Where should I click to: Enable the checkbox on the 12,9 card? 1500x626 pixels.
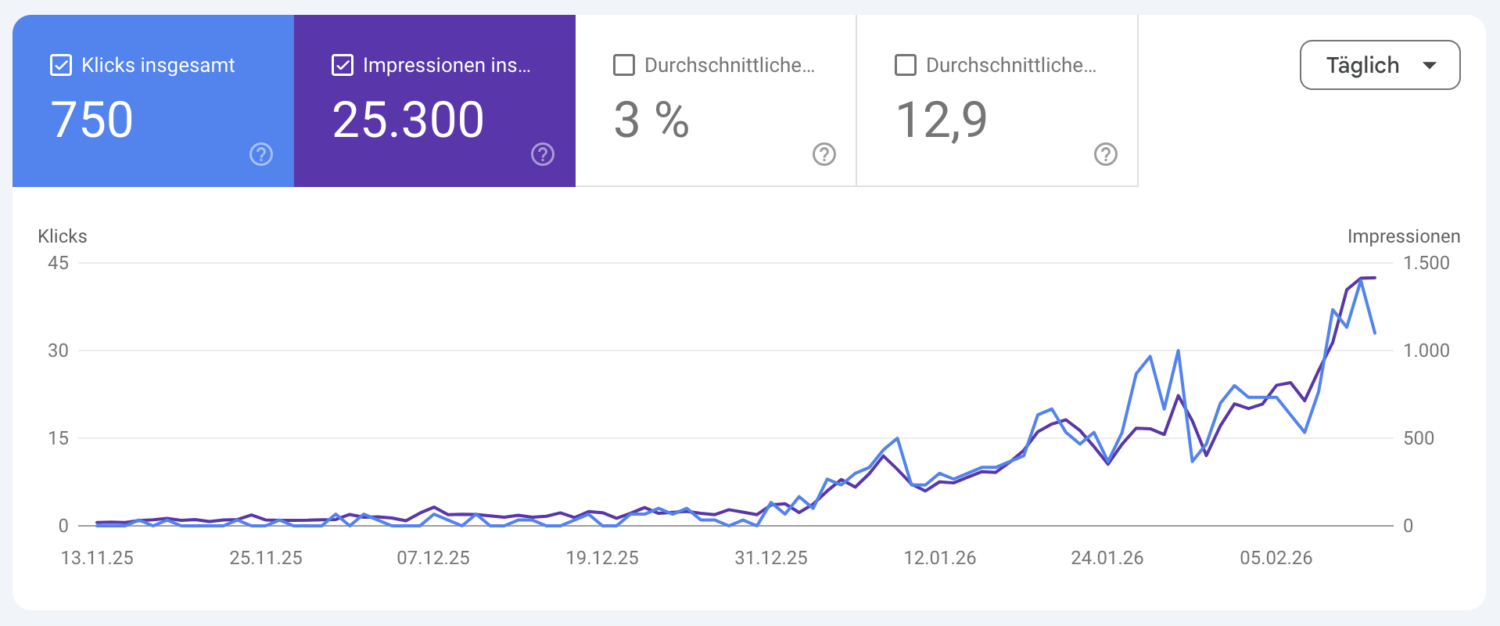pos(905,66)
